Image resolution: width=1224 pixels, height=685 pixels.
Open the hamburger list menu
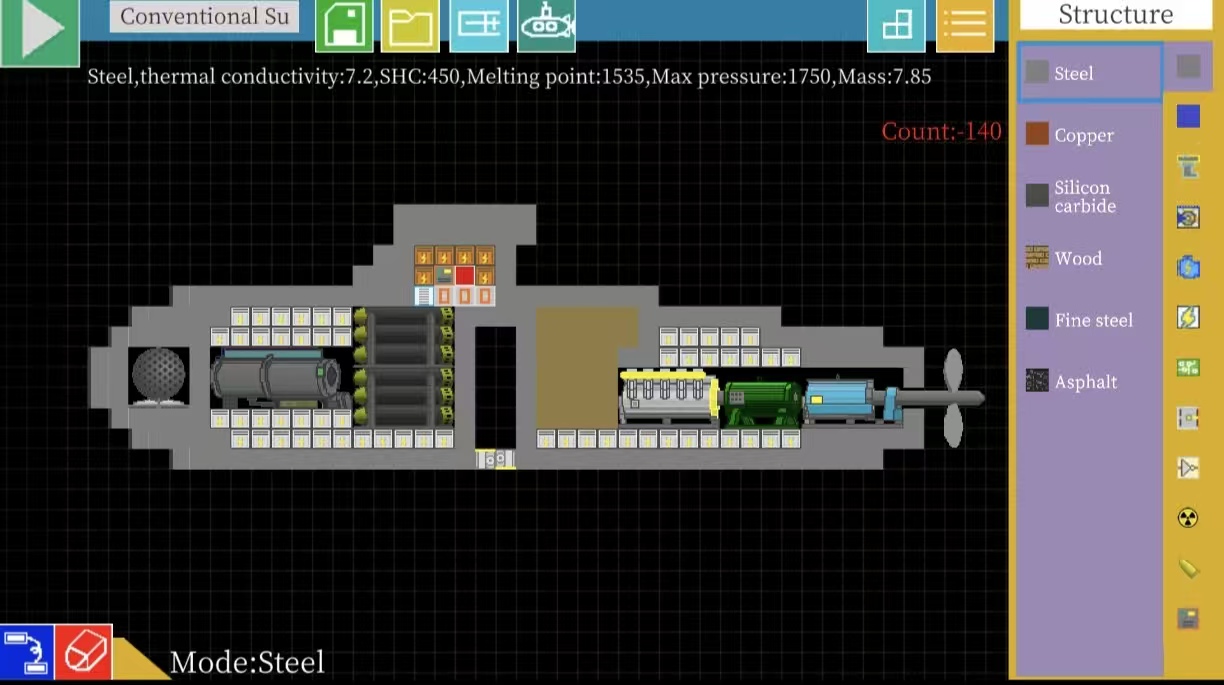(x=964, y=25)
